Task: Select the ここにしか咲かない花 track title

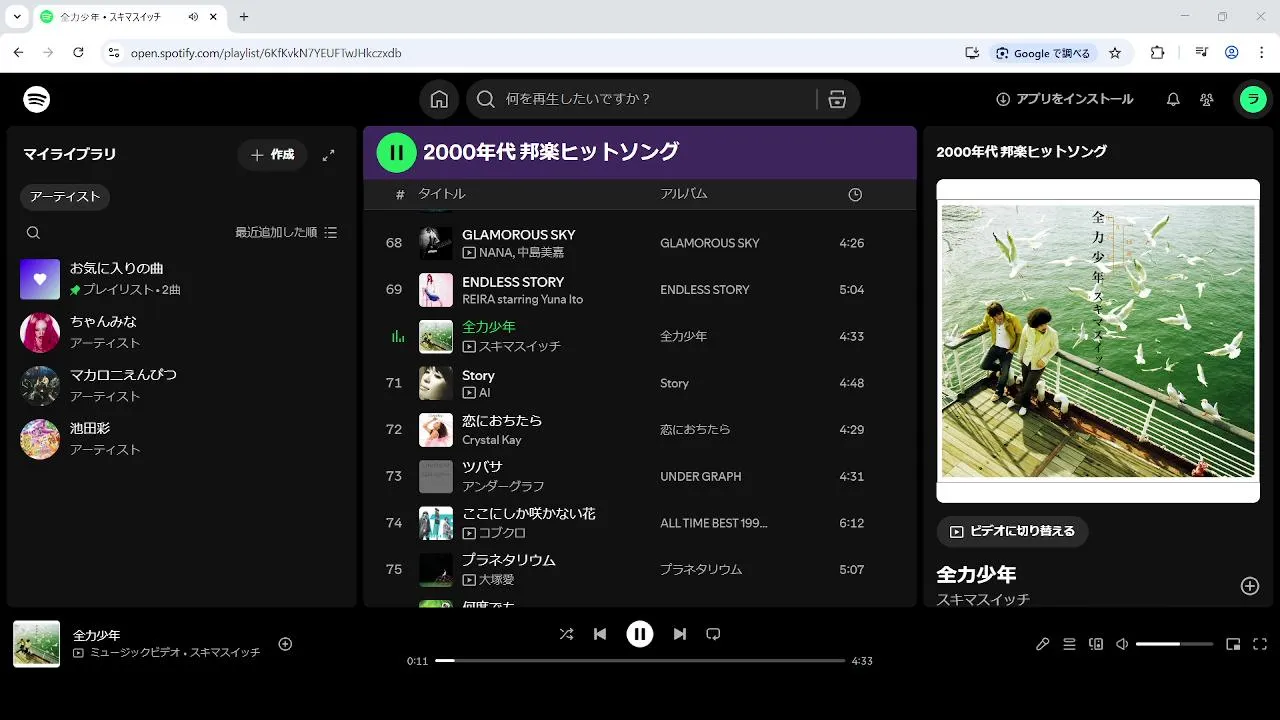Action: tap(529, 514)
